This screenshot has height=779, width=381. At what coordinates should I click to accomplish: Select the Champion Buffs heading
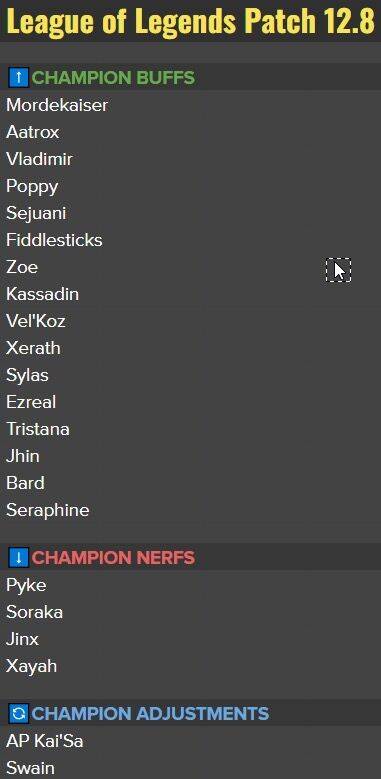113,78
